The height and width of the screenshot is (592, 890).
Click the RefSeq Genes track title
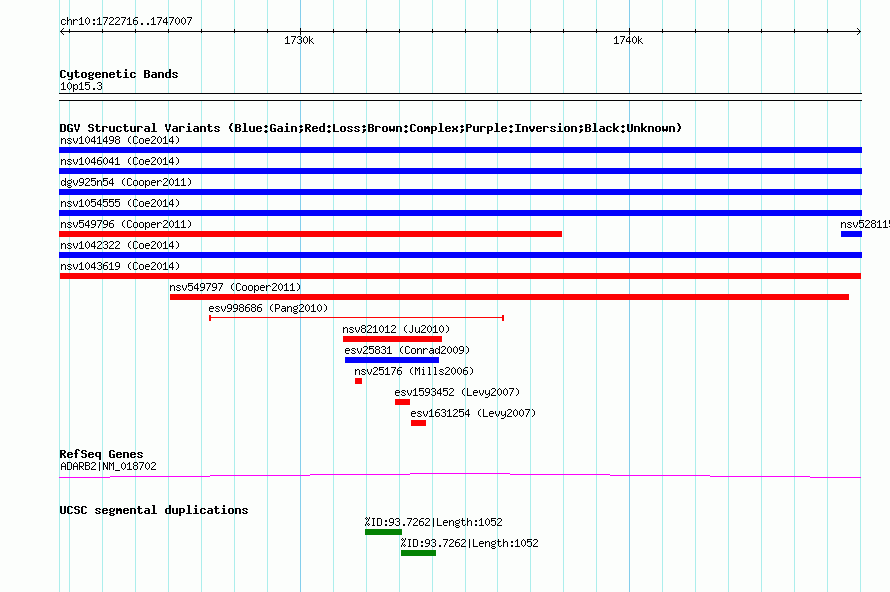click(101, 454)
